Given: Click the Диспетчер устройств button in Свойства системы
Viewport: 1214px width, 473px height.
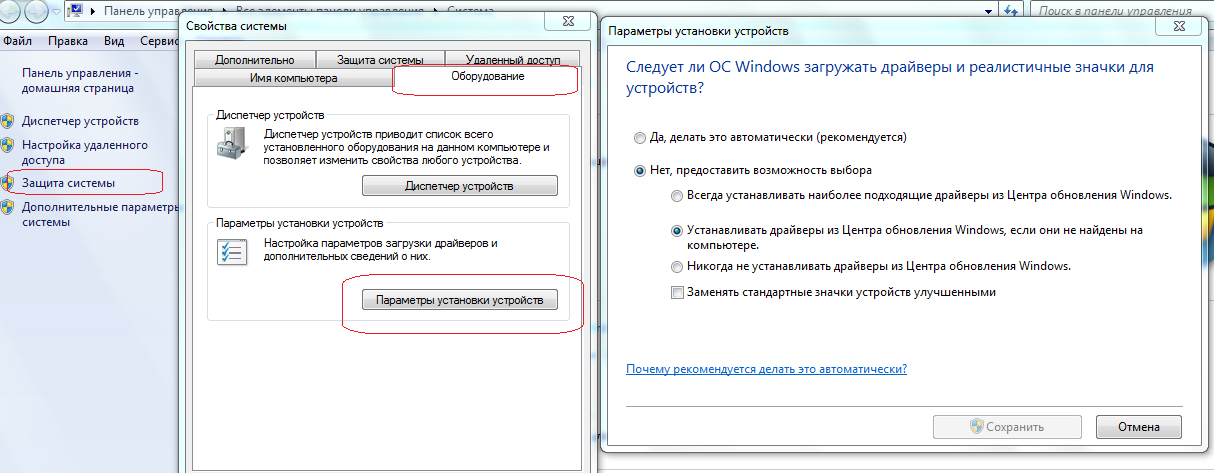Looking at the screenshot, I should click(459, 186).
